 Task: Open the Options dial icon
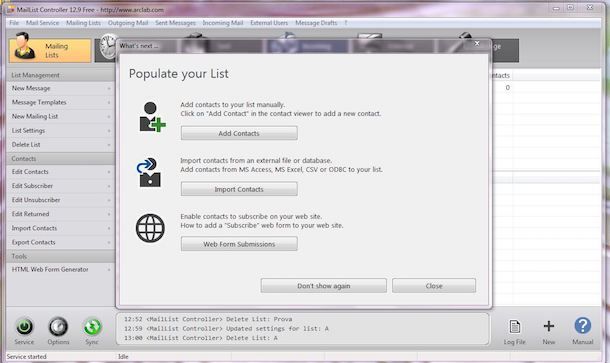pyautogui.click(x=58, y=327)
